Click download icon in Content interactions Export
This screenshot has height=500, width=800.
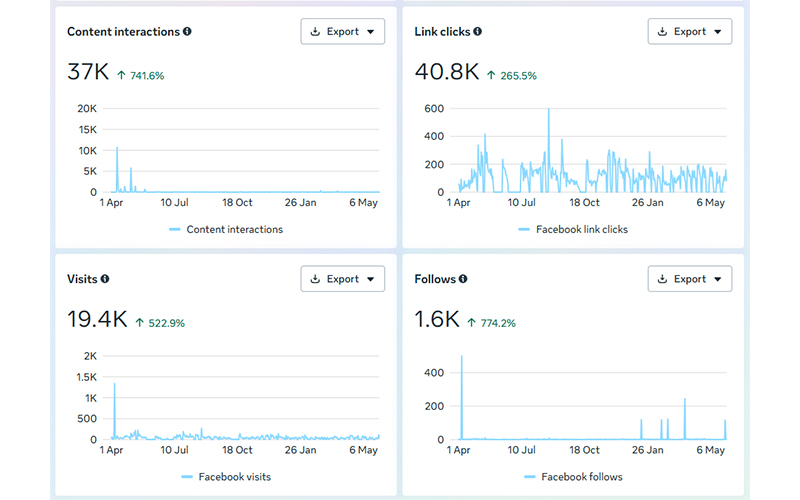[315, 32]
